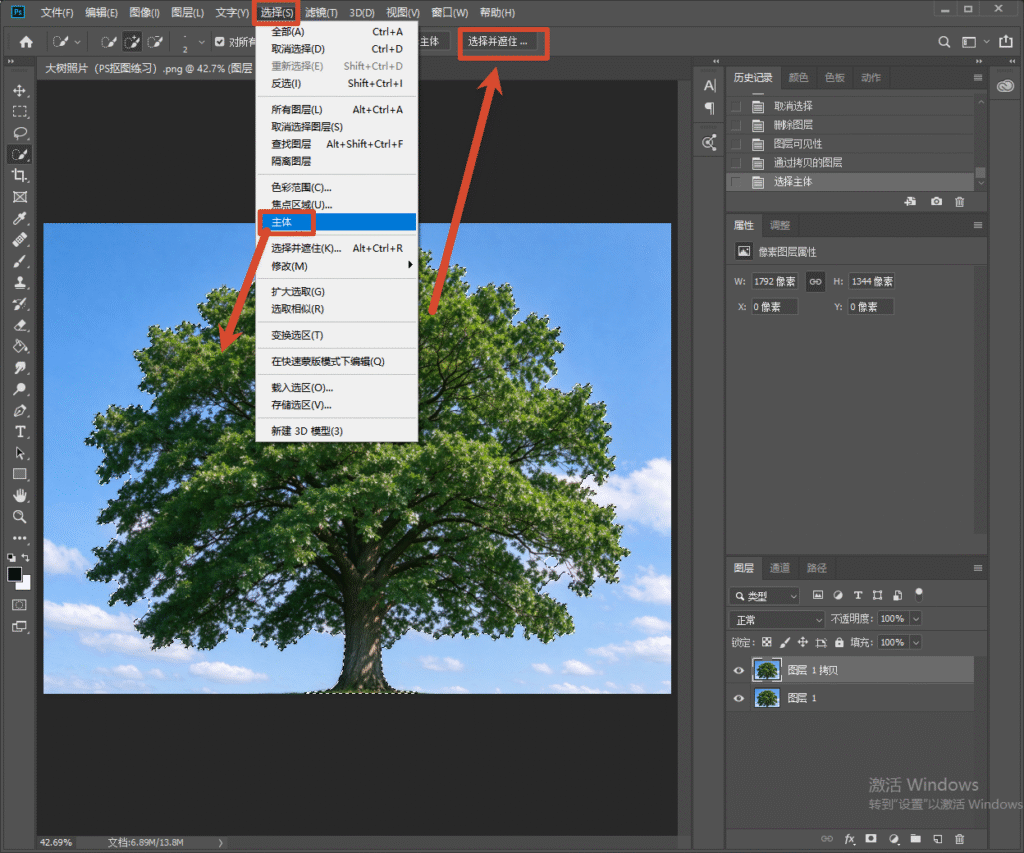The height and width of the screenshot is (853, 1024).
Task: Select the Brush tool in the toolbox
Action: point(20,261)
